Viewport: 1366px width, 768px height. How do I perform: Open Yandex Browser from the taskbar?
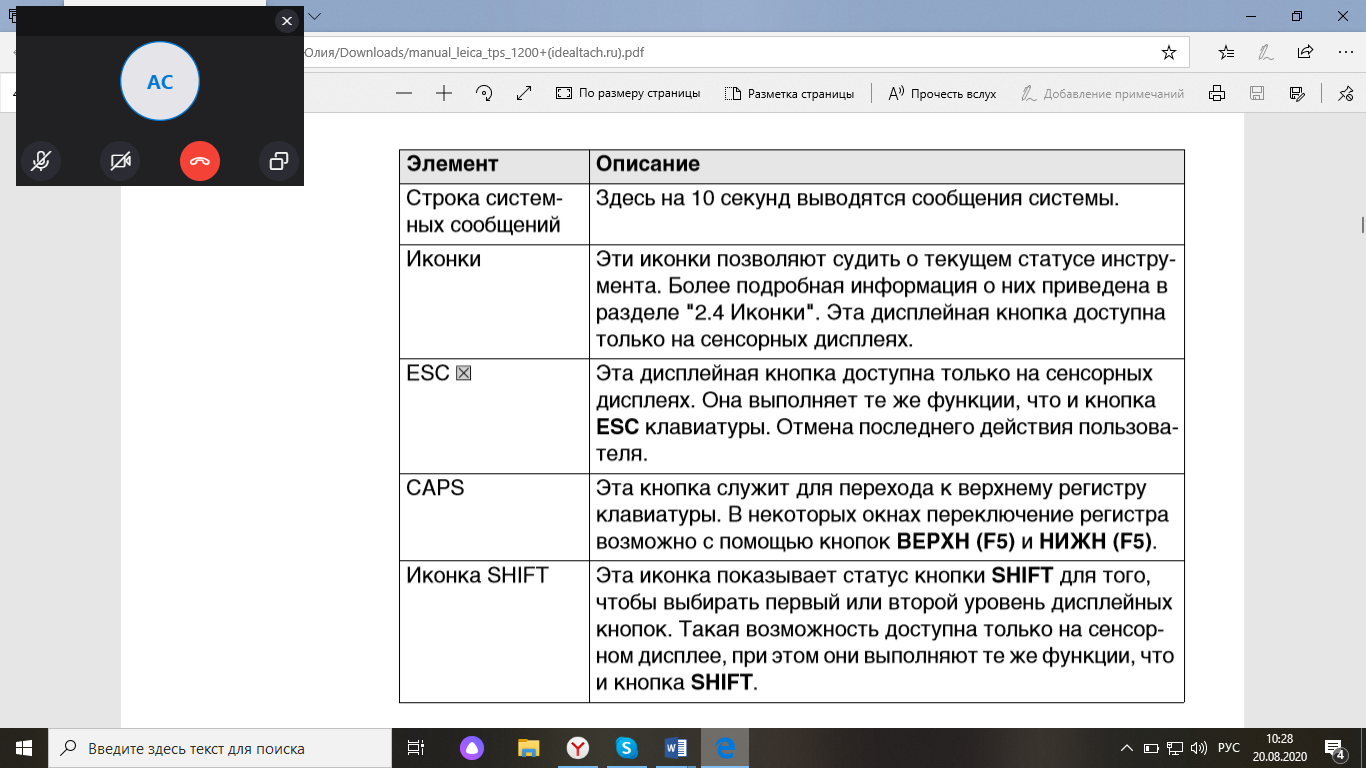coord(578,748)
